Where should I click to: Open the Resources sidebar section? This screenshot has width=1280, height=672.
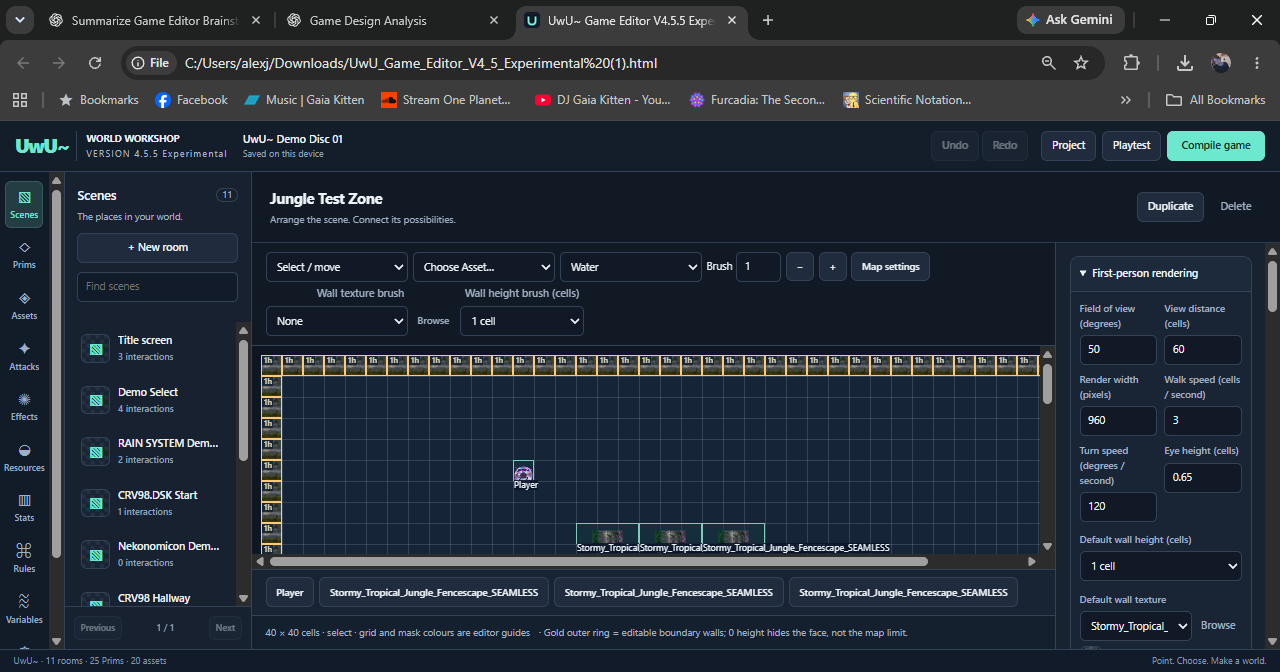(x=24, y=458)
